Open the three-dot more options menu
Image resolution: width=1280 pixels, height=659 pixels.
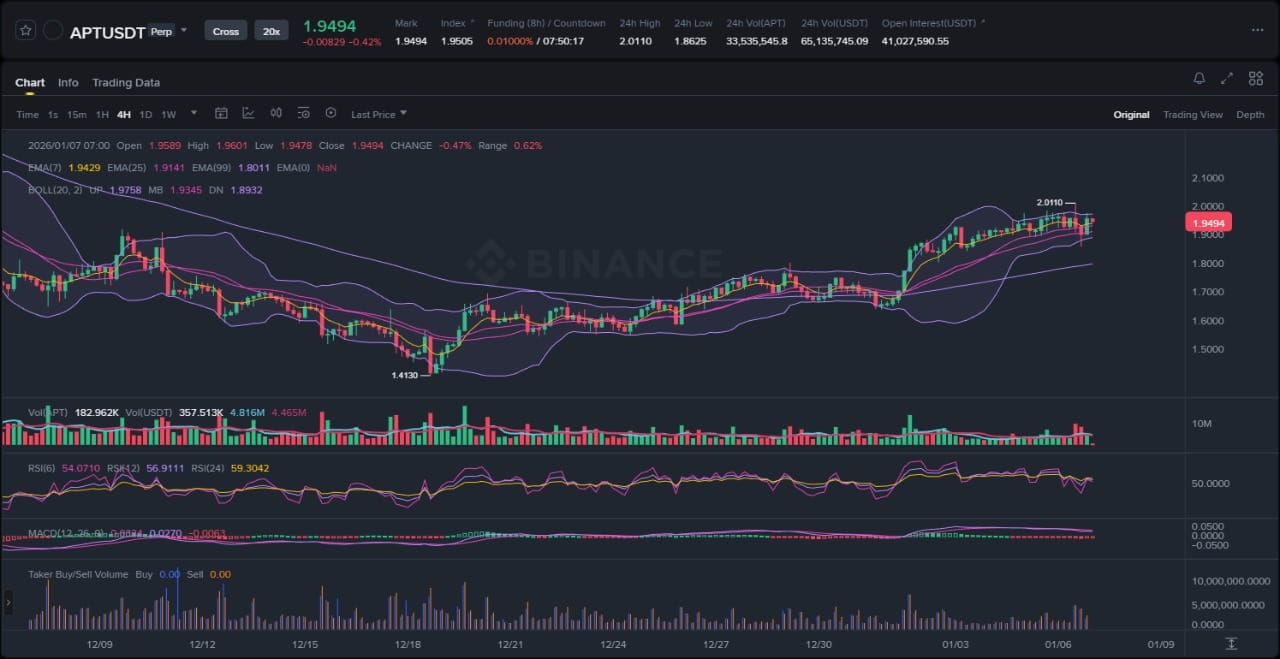click(x=1257, y=30)
